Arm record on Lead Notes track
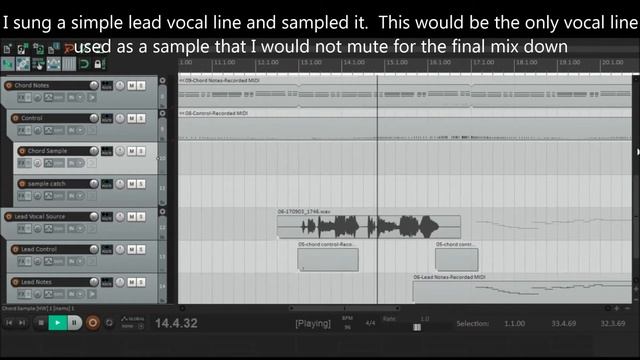The height and width of the screenshot is (360, 640). tap(15, 282)
